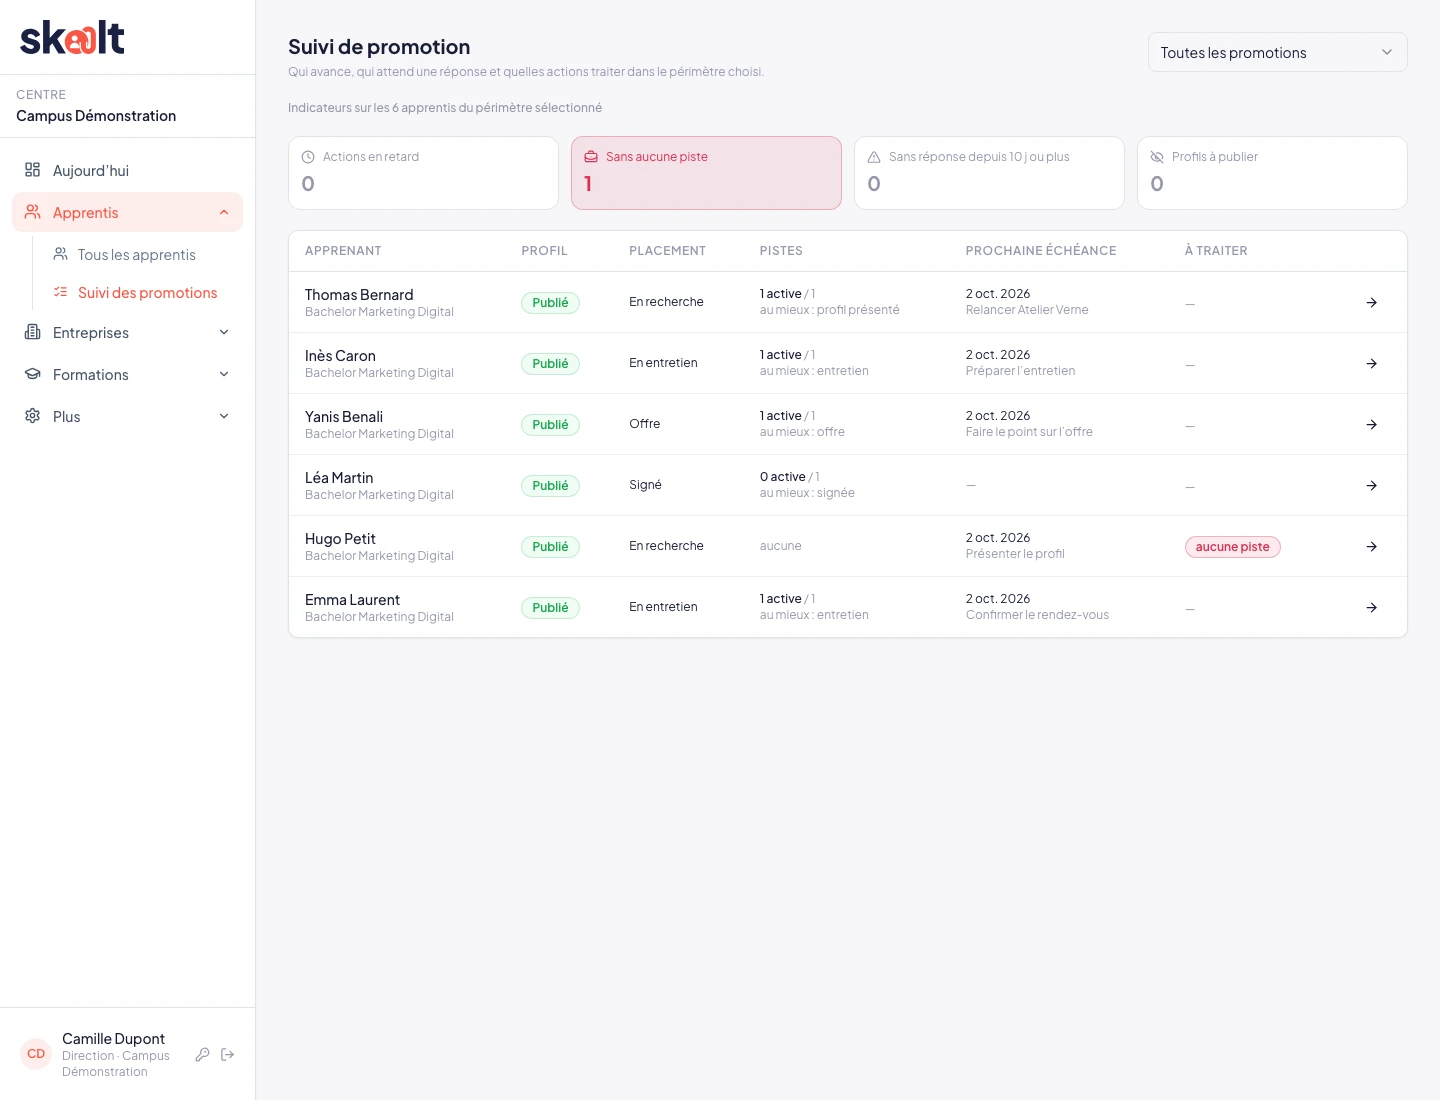
Task: Click Campus Démonstration centre name
Action: click(x=96, y=116)
